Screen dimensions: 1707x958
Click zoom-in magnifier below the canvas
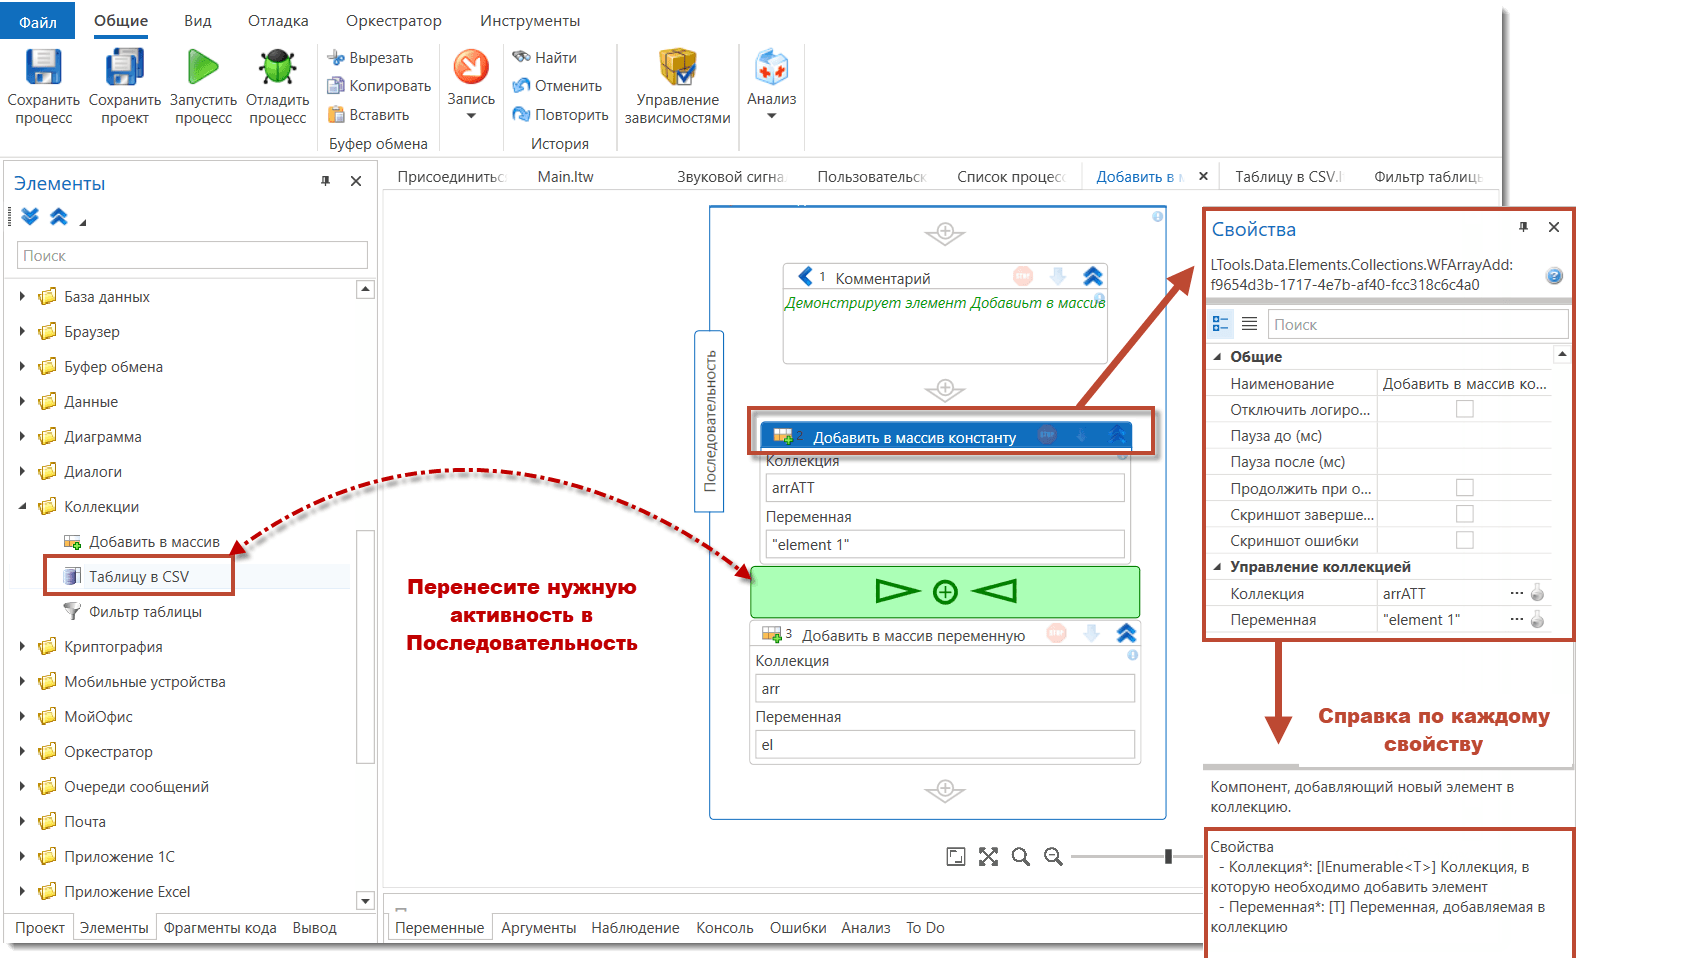(1020, 857)
